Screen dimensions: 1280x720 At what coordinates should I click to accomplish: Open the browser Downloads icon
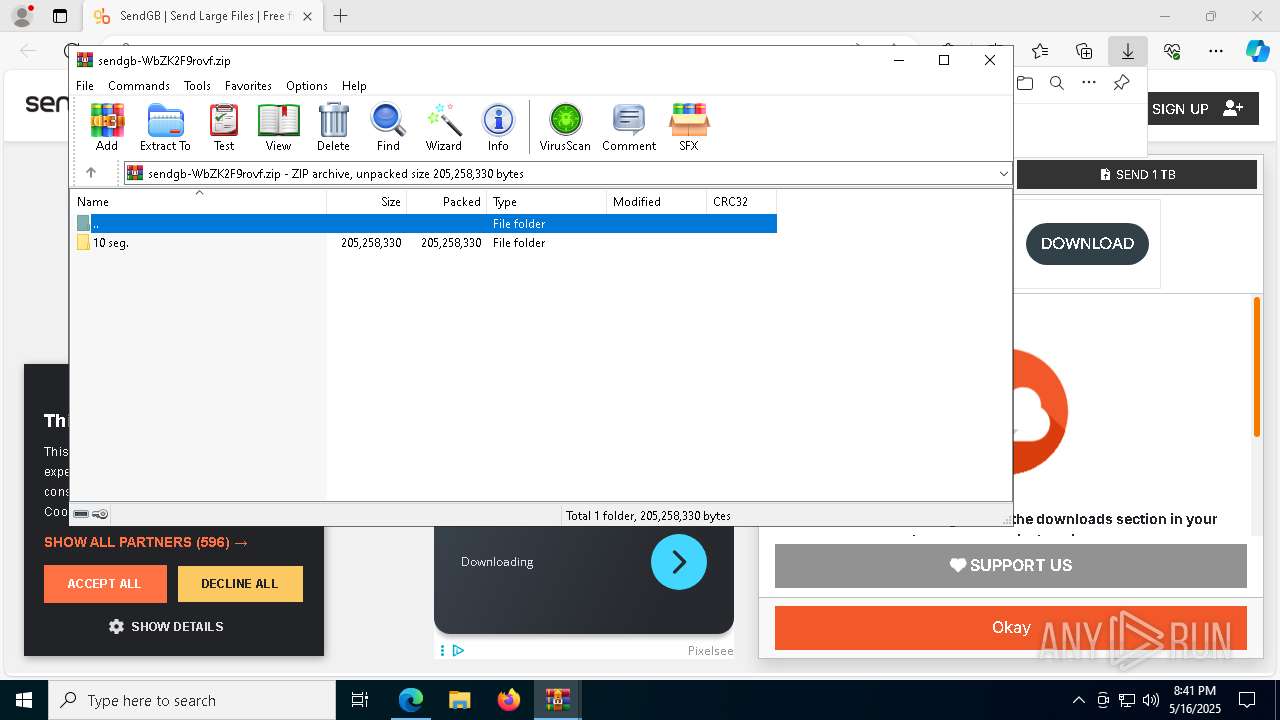click(x=1128, y=51)
